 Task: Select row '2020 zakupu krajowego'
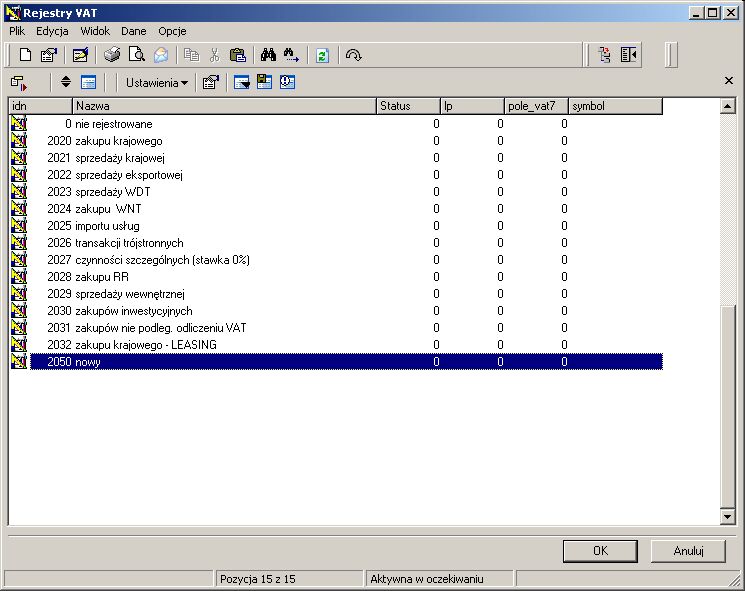click(335, 141)
